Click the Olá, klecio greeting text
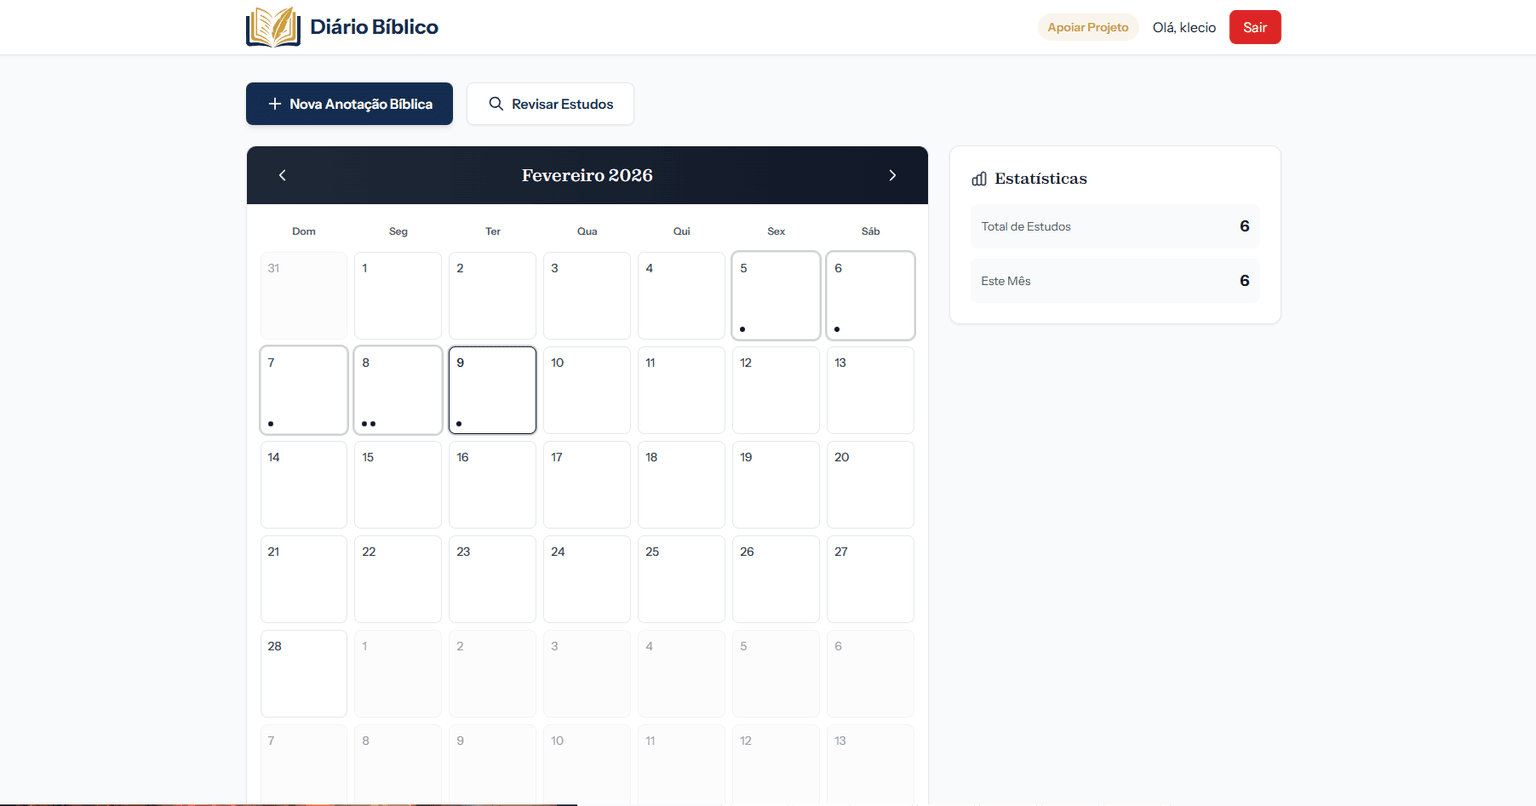This screenshot has width=1536, height=806. 1183,27
